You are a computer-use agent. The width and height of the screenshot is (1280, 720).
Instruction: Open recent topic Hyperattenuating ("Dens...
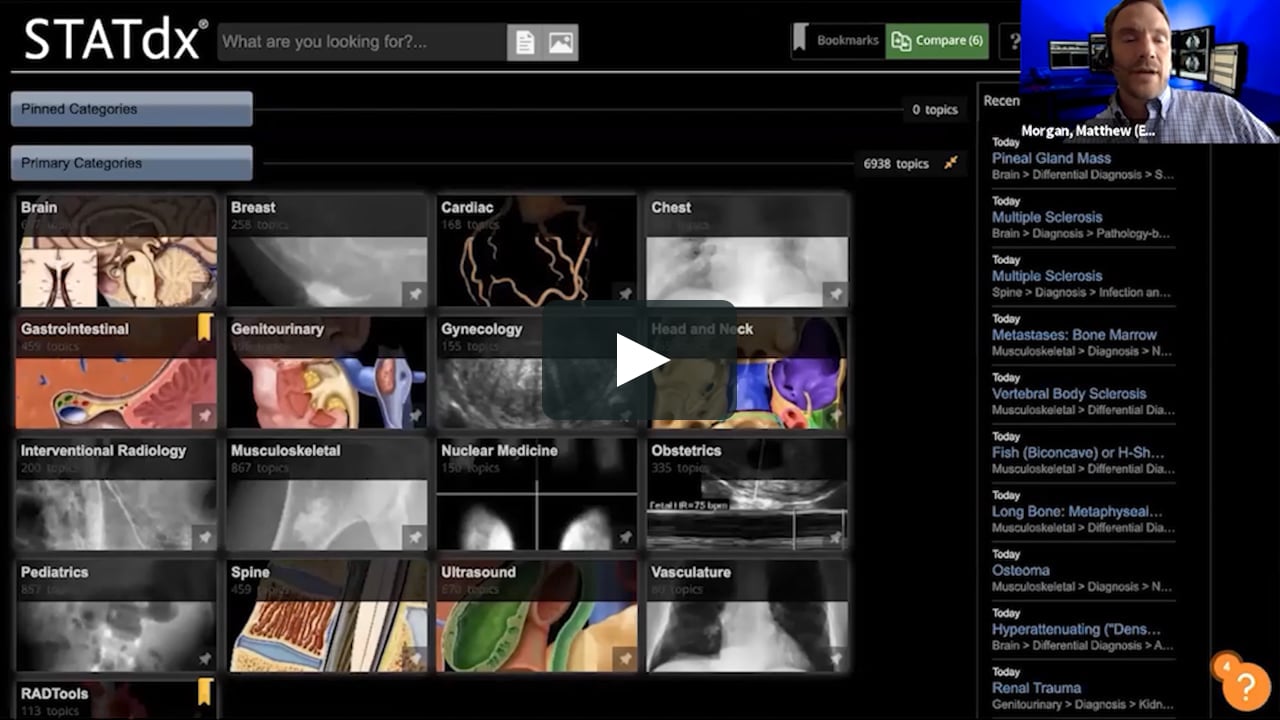pos(1076,630)
